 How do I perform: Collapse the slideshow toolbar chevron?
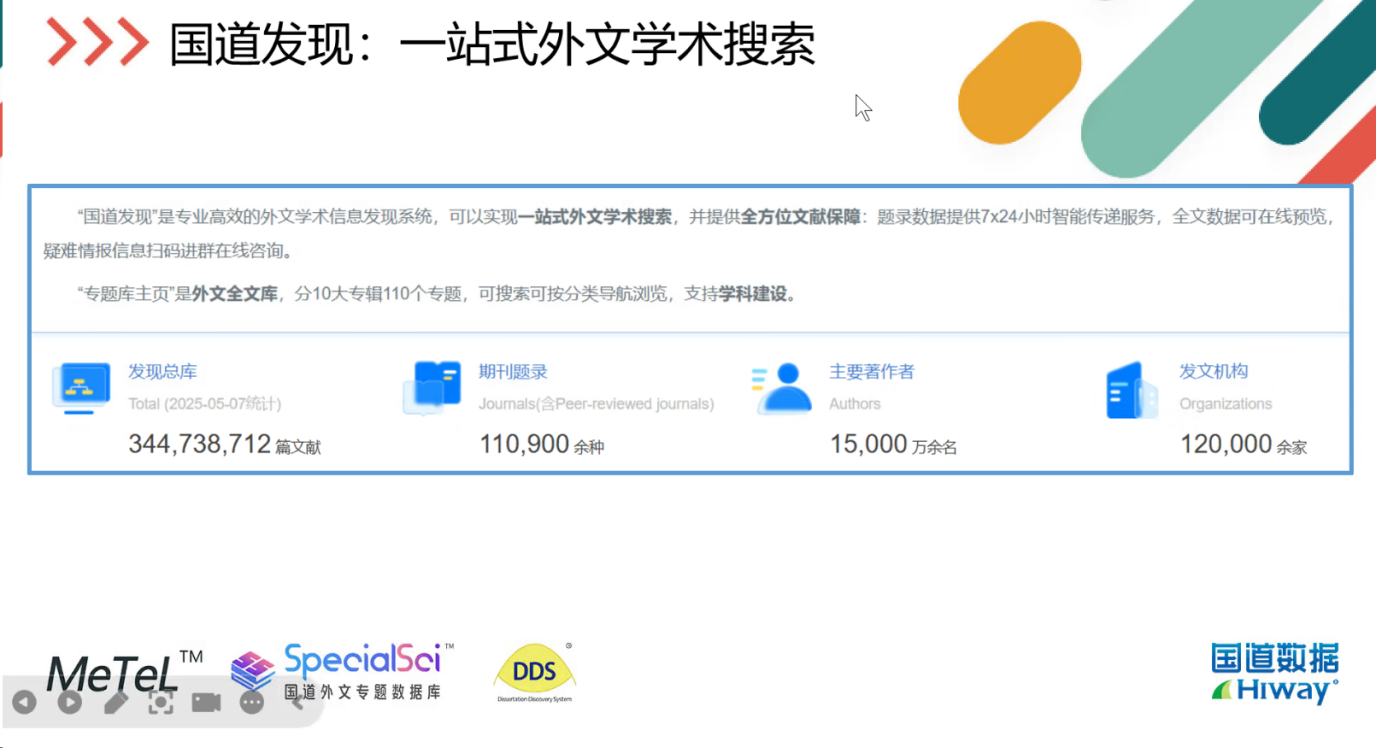coord(297,702)
